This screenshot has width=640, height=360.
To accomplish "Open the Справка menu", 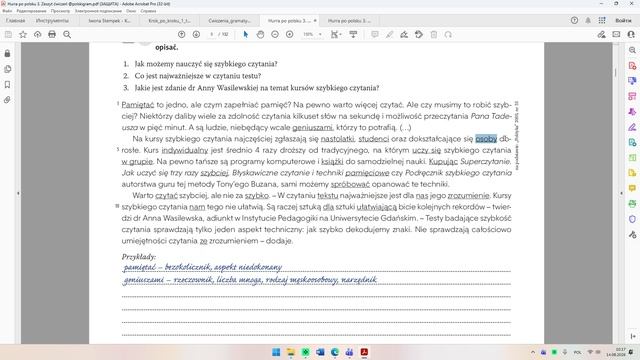I will (x=148, y=11).
